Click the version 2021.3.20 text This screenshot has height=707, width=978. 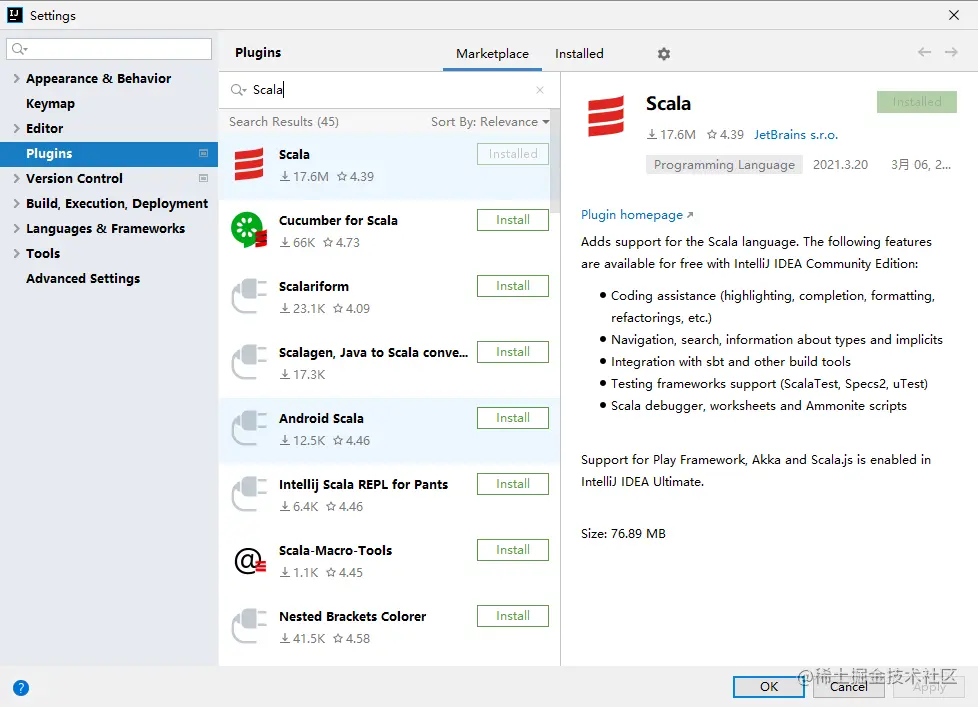[840, 165]
